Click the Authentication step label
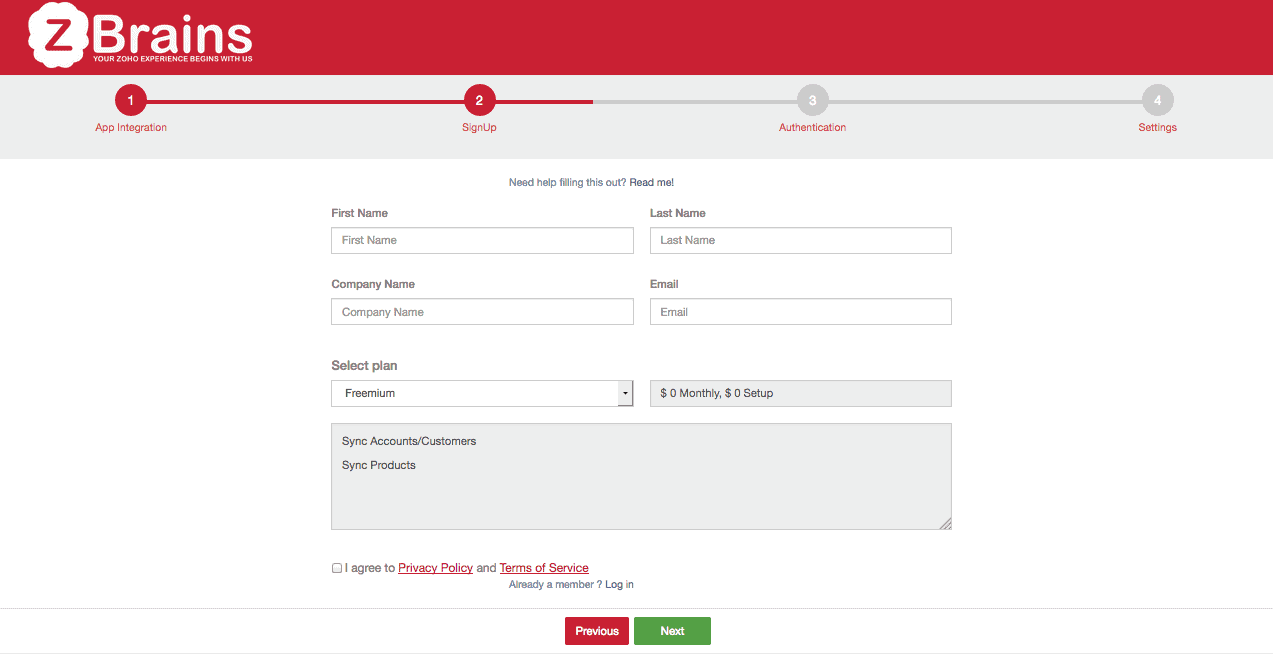The width and height of the screenshot is (1273, 669). coord(812,128)
